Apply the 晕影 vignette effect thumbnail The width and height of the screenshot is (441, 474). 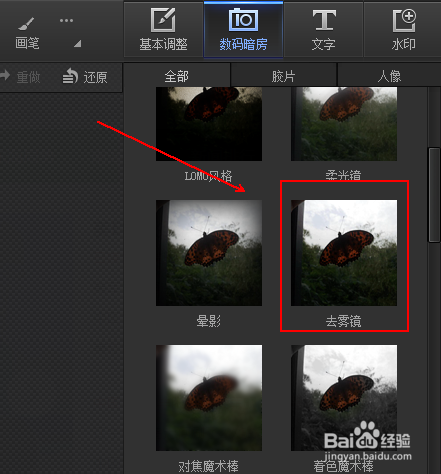209,253
